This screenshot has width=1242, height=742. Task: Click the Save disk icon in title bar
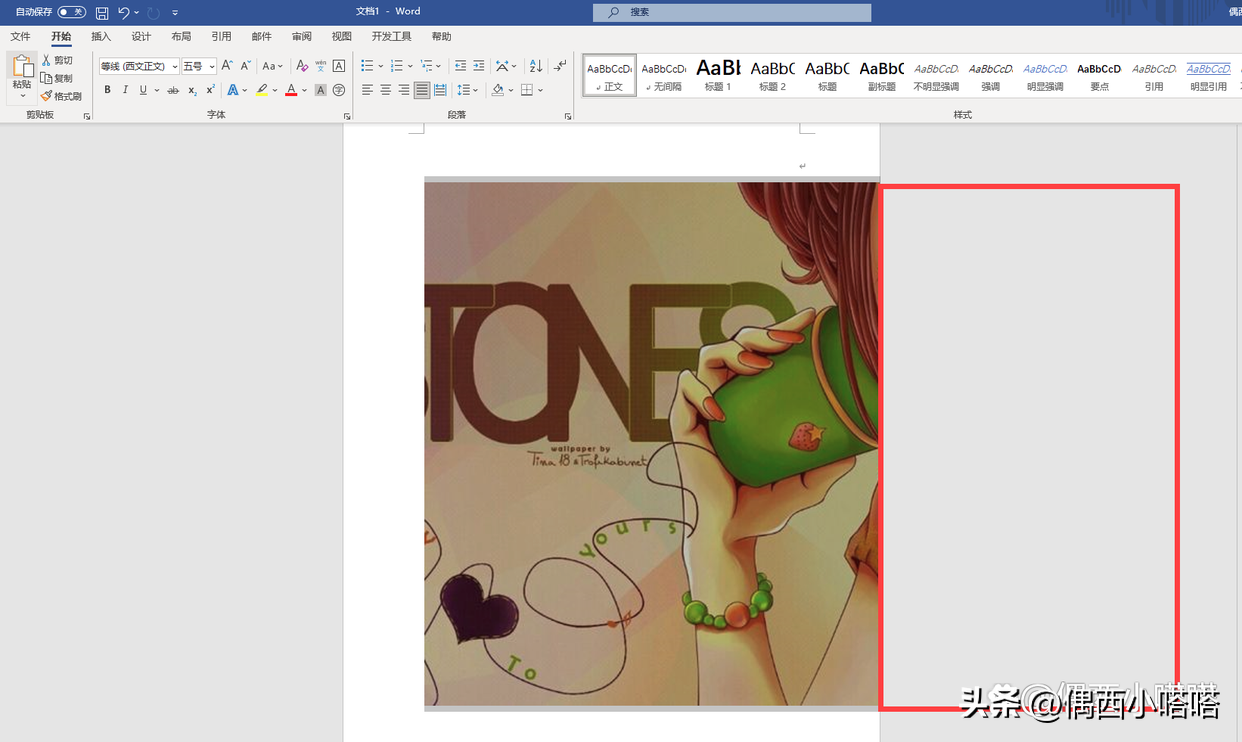[102, 12]
